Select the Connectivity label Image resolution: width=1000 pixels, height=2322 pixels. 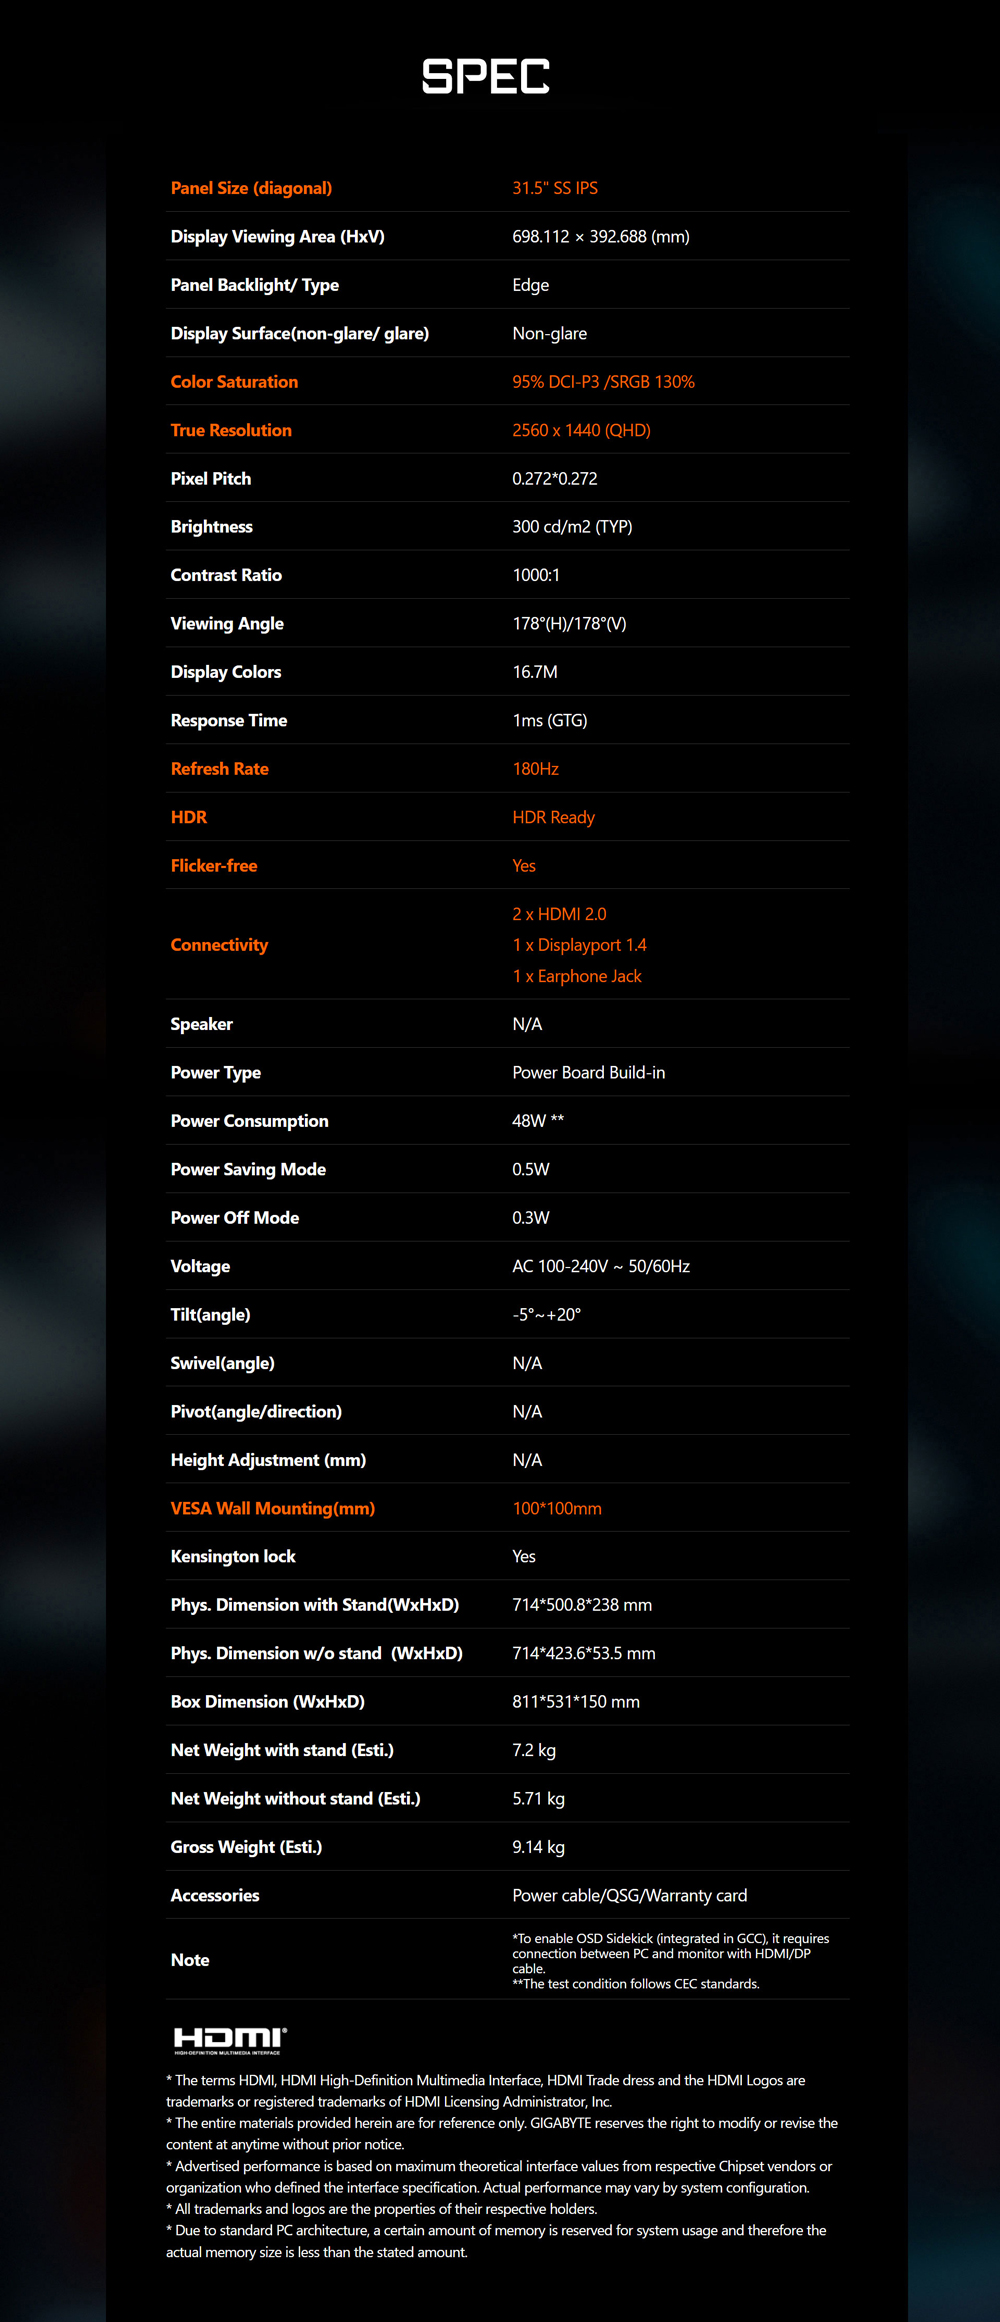(x=219, y=945)
